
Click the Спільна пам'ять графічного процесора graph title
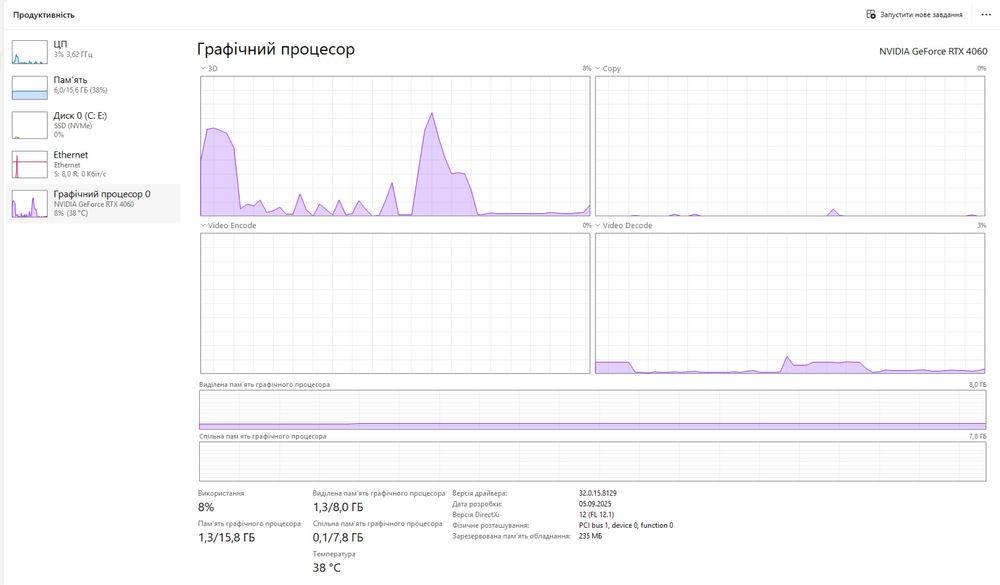263,436
